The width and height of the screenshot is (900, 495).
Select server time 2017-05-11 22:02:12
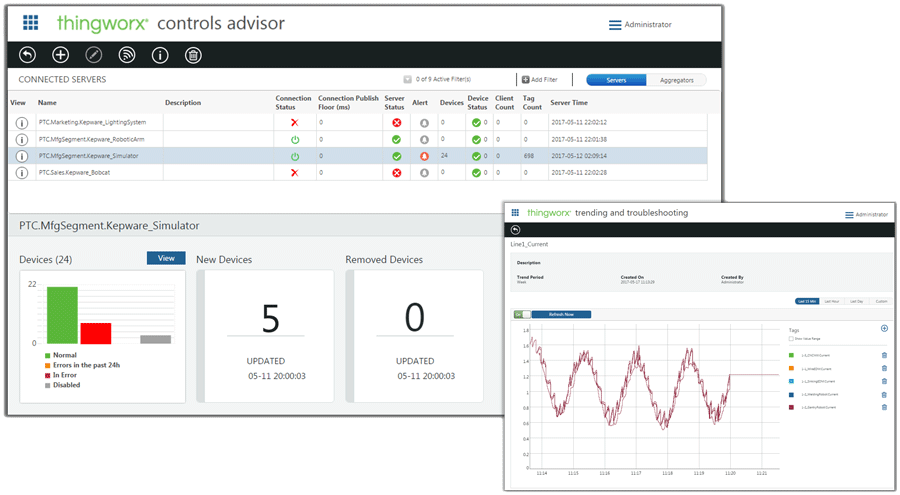point(579,122)
